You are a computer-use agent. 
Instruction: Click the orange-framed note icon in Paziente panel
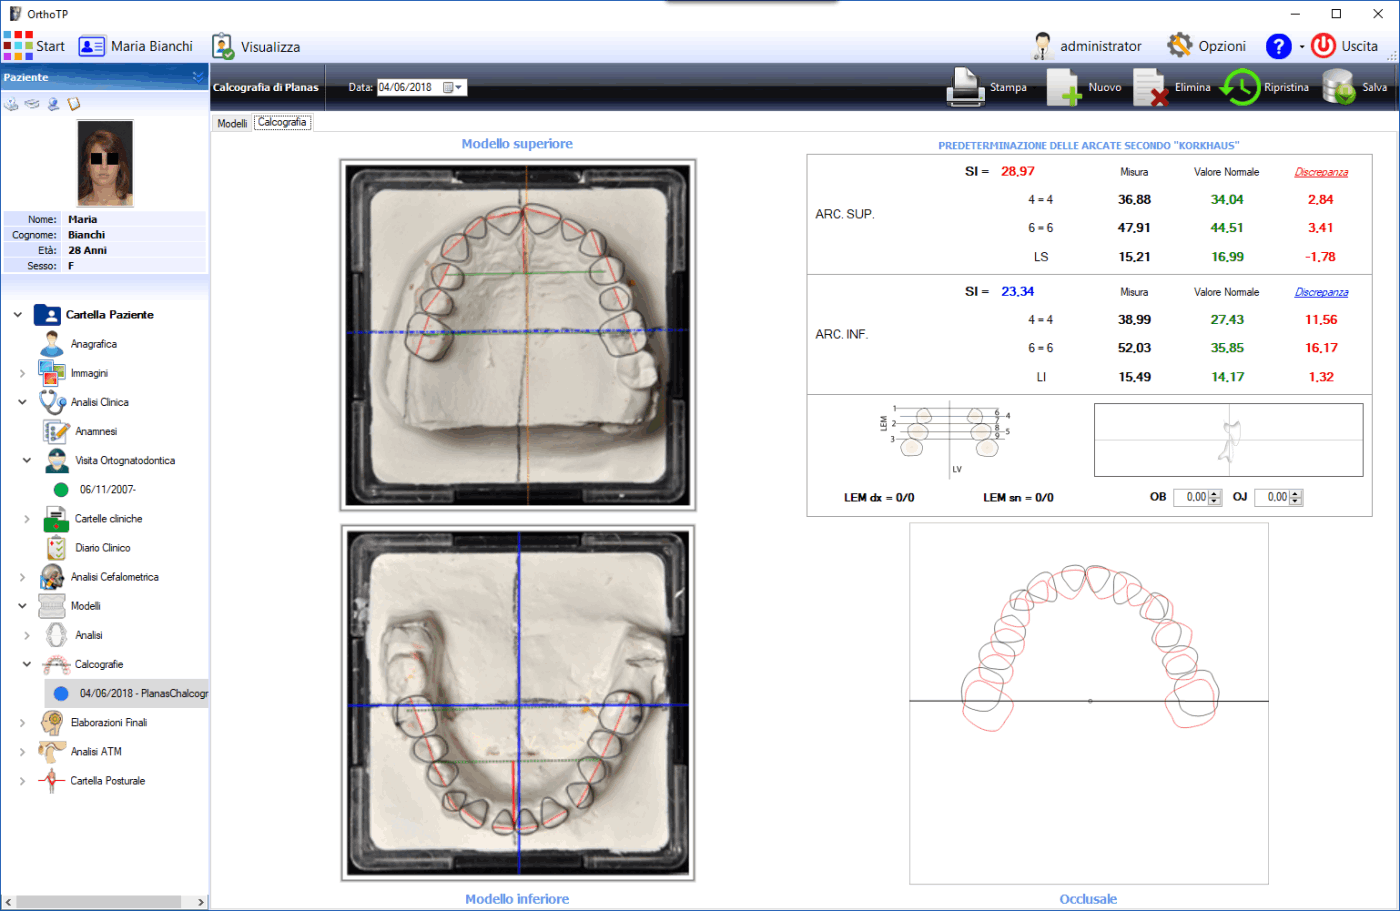pyautogui.click(x=73, y=104)
